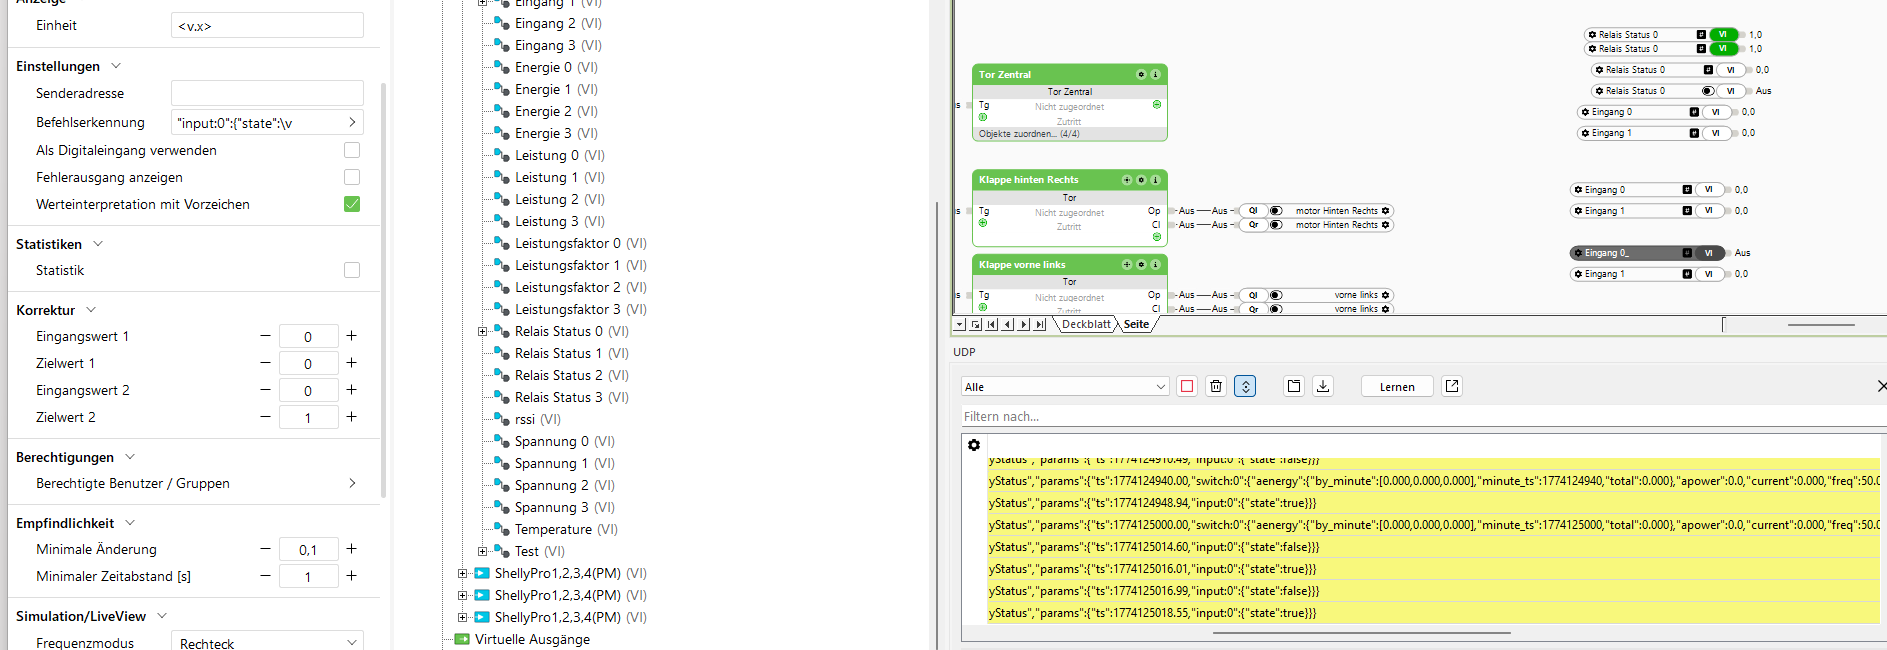Expand the Test tree node
The width and height of the screenshot is (1887, 650).
coord(482,551)
